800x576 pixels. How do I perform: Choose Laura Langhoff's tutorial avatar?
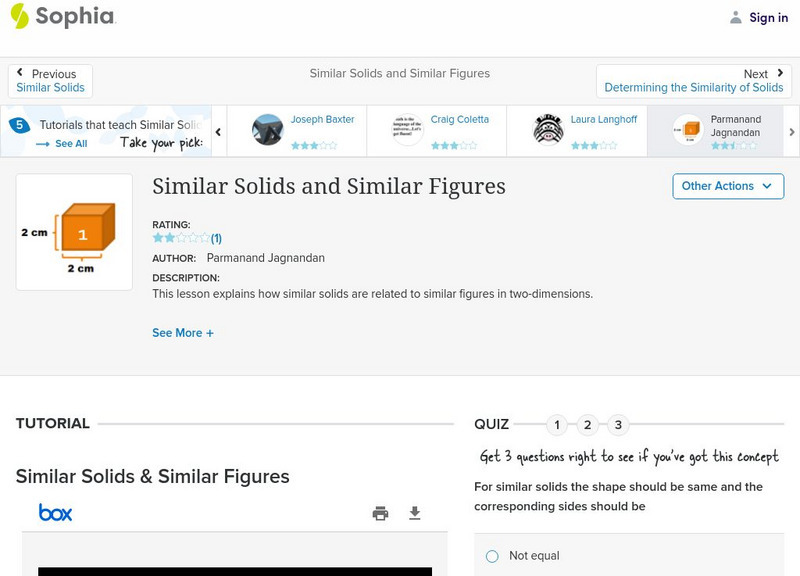coord(548,130)
